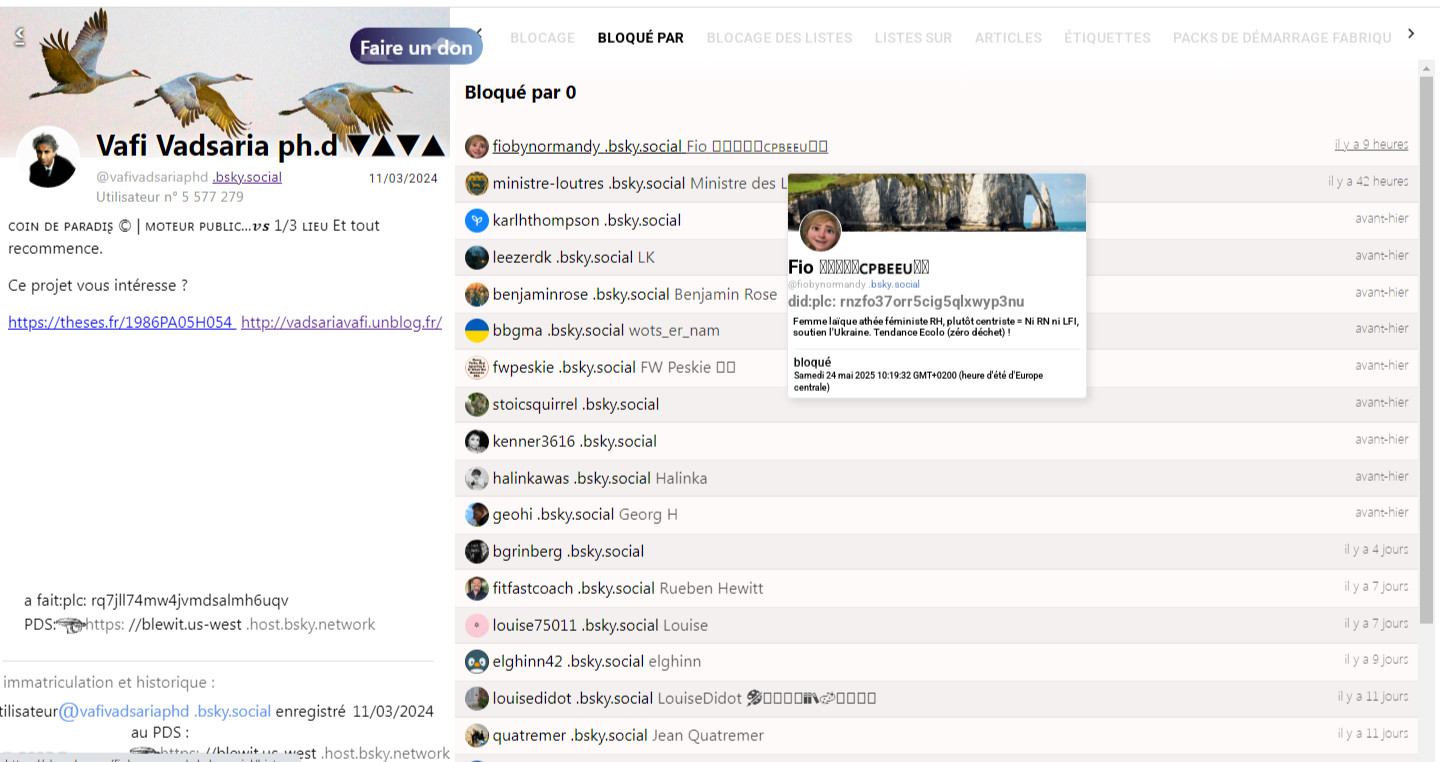Open the vadsariavafi.unblog.fr link
The height and width of the screenshot is (762, 1440).
click(341, 322)
